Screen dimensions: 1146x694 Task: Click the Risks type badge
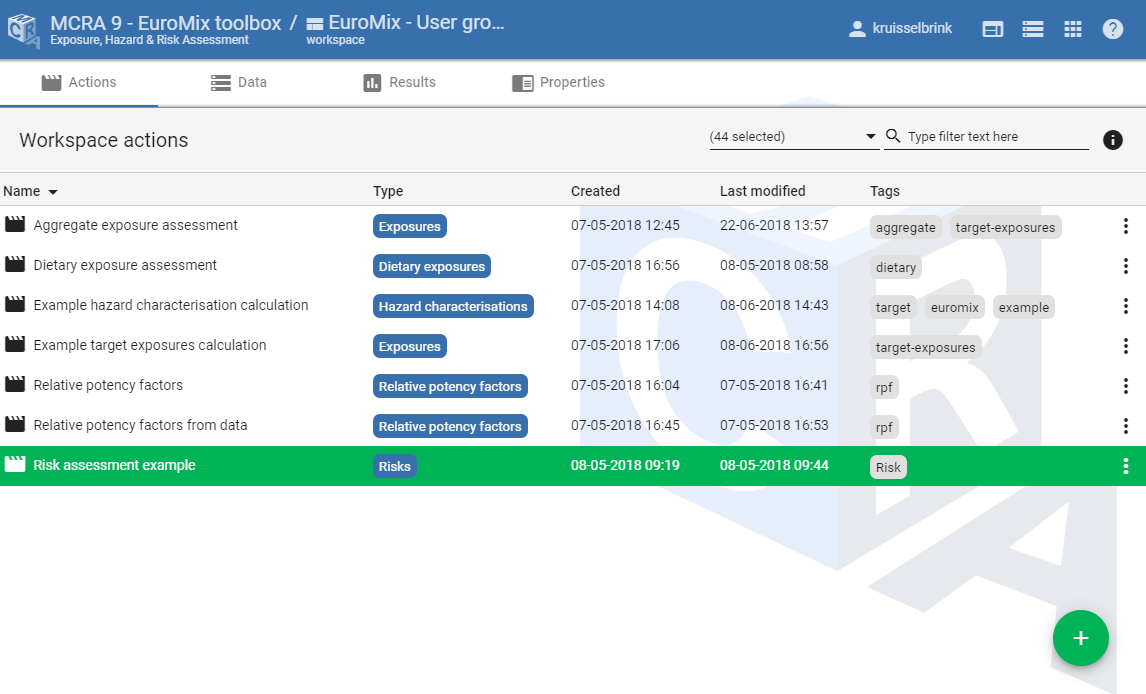[x=394, y=465]
